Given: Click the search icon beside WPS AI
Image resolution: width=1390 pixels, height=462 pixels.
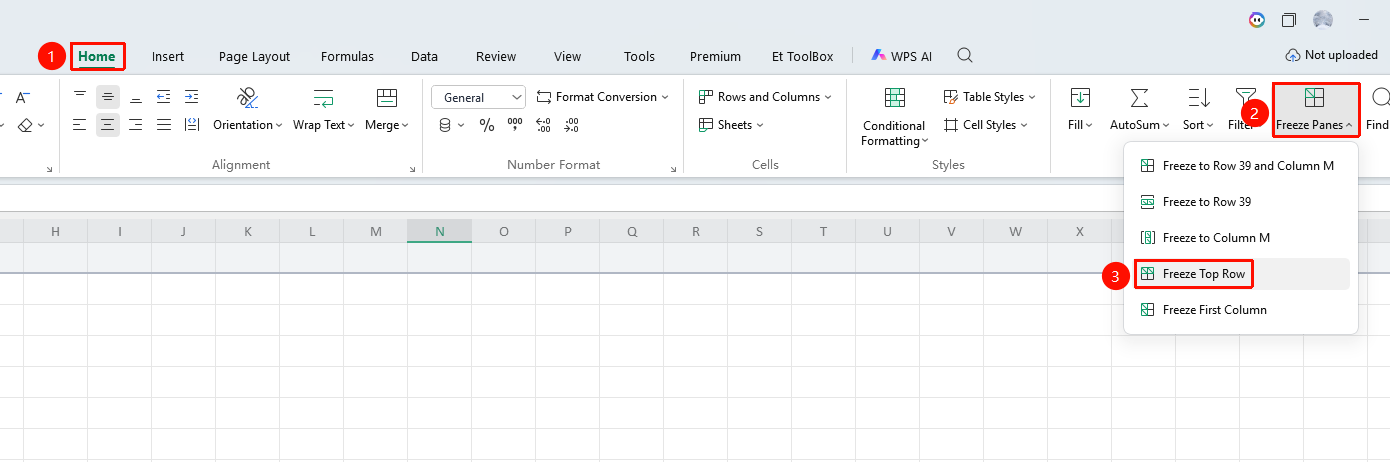Looking at the screenshot, I should [965, 55].
